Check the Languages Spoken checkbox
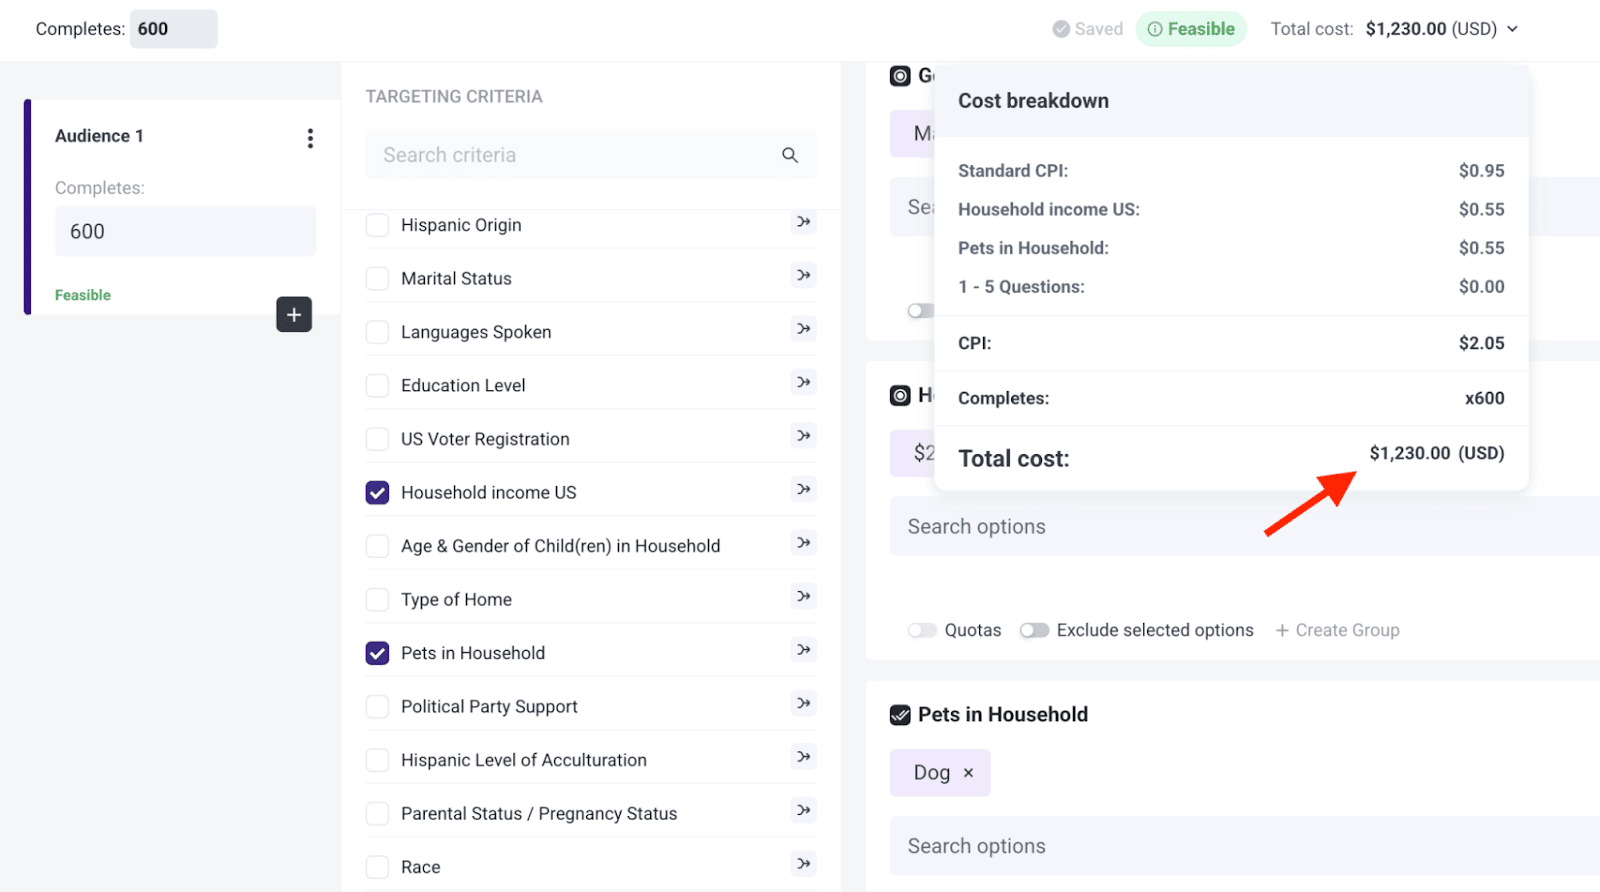The image size is (1600, 892). pos(377,332)
